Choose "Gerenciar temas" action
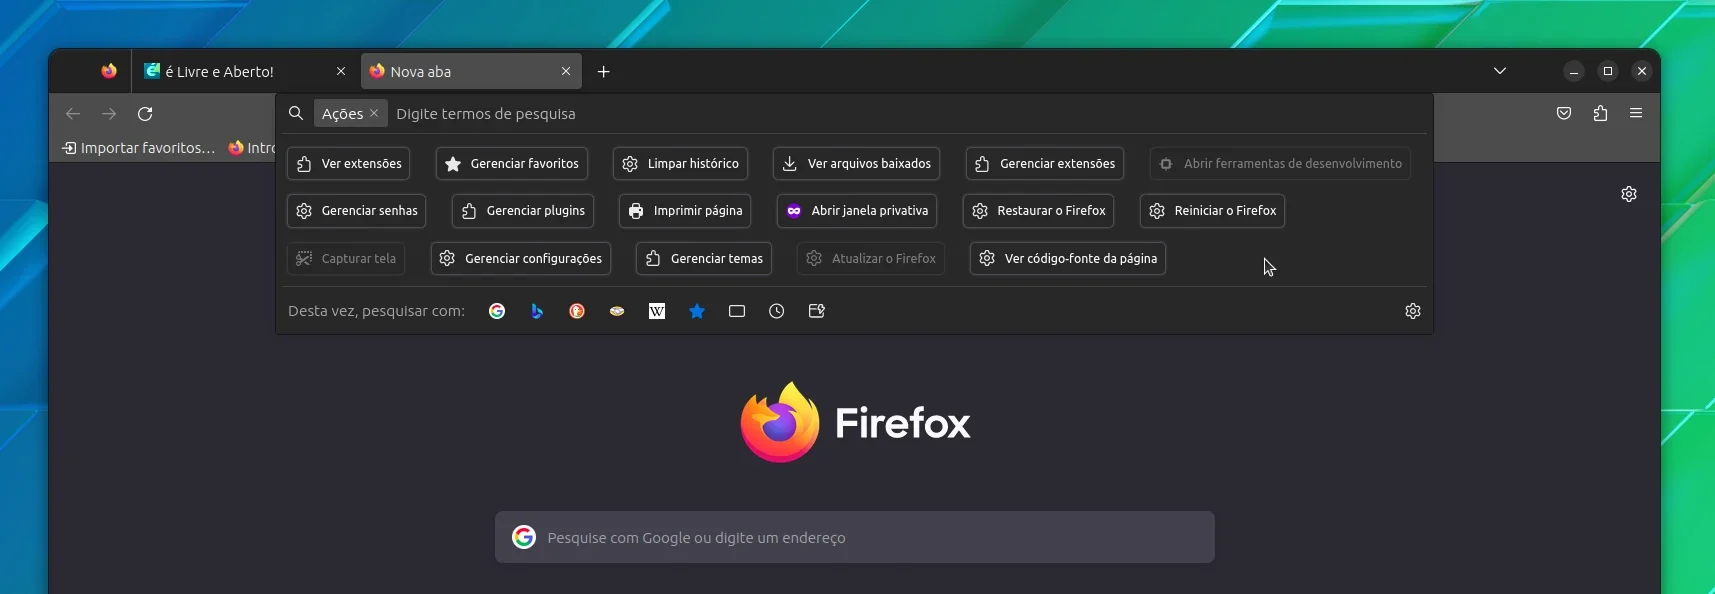1715x594 pixels. click(x=703, y=259)
